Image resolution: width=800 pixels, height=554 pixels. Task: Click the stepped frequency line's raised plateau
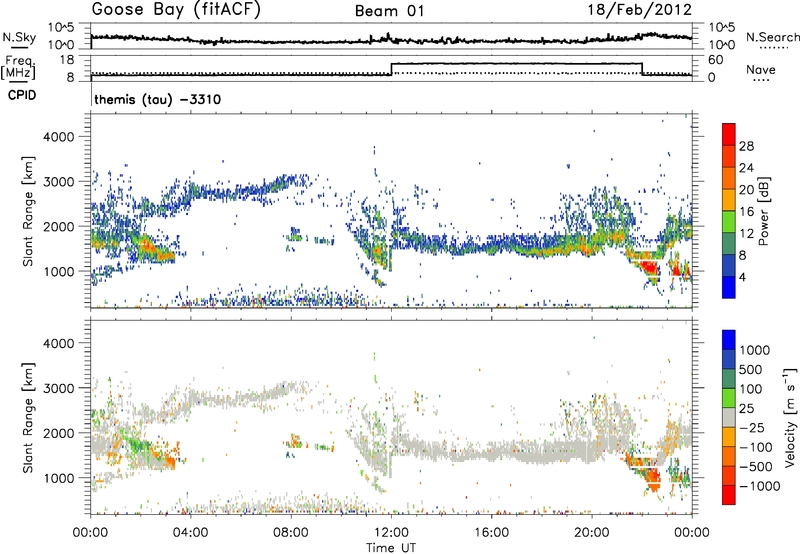coord(516,64)
